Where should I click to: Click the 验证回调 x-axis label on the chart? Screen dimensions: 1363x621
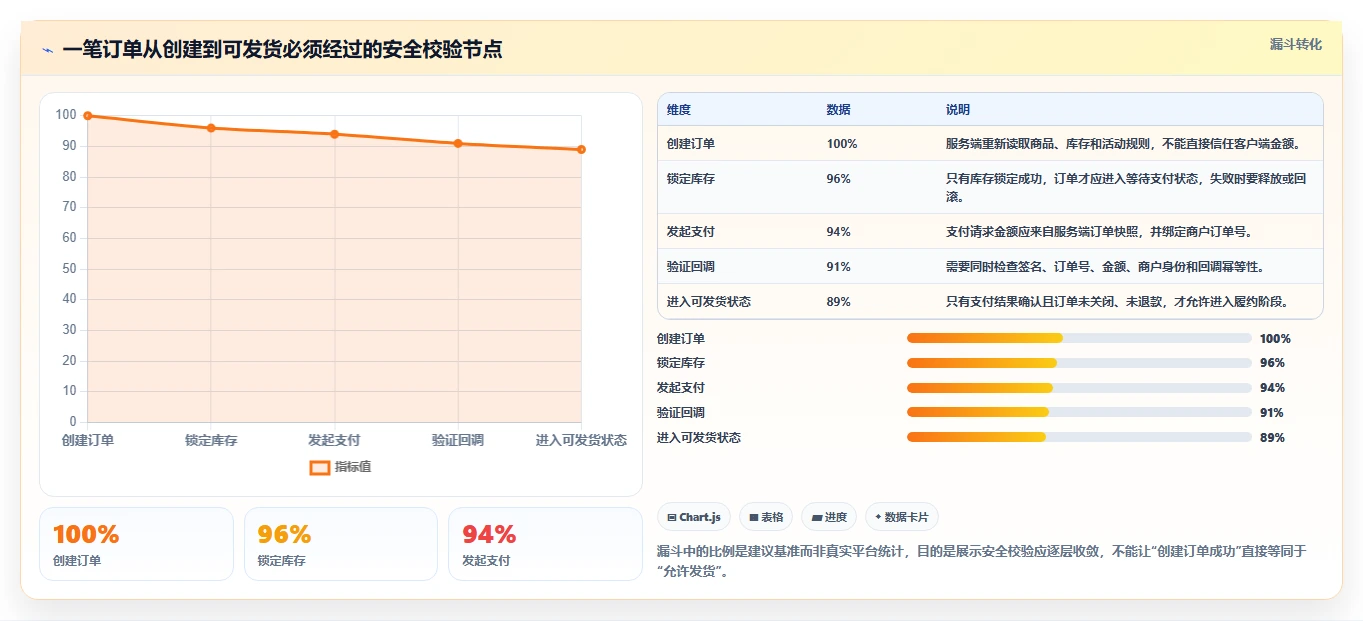(458, 440)
